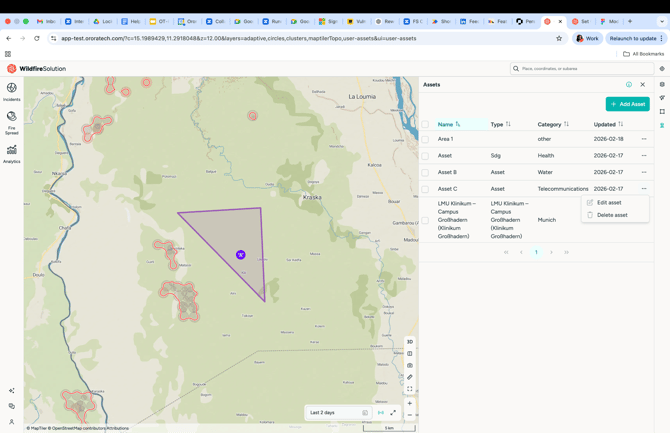670x433 pixels.
Task: Choose Delete asset from context menu
Action: tap(612, 215)
